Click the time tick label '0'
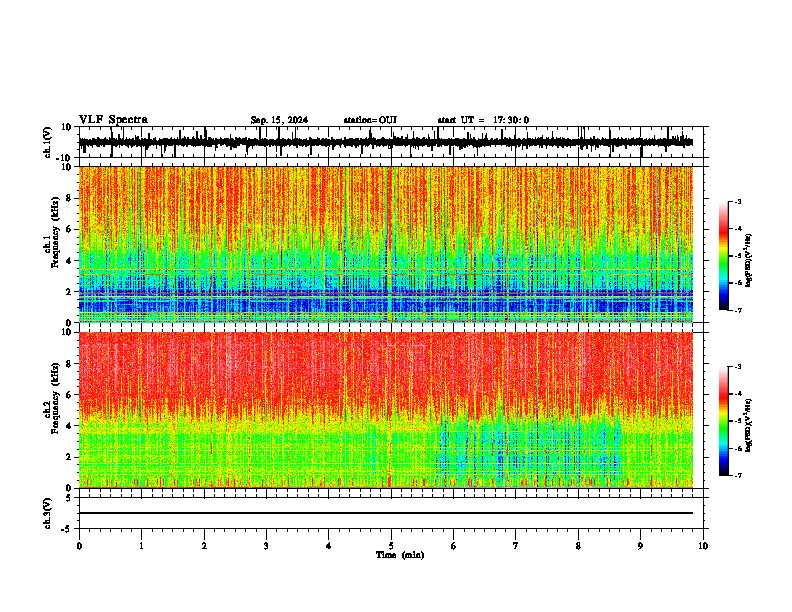This screenshot has height=612, width=792. 79,546
